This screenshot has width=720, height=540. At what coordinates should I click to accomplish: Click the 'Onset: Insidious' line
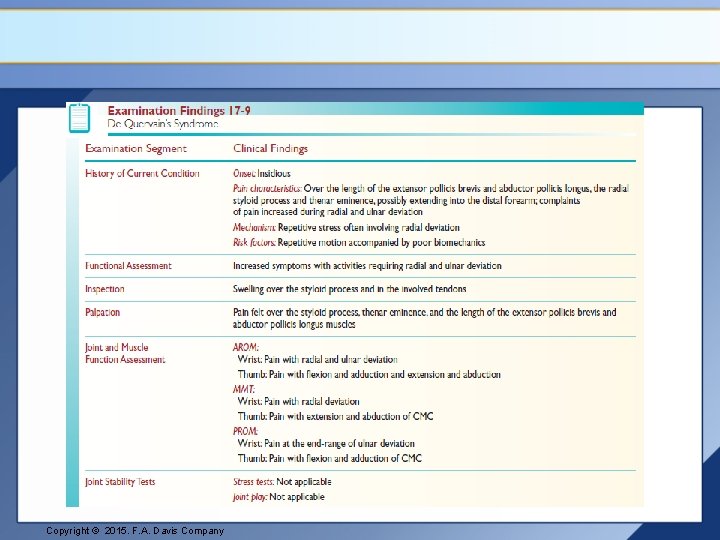tap(262, 174)
